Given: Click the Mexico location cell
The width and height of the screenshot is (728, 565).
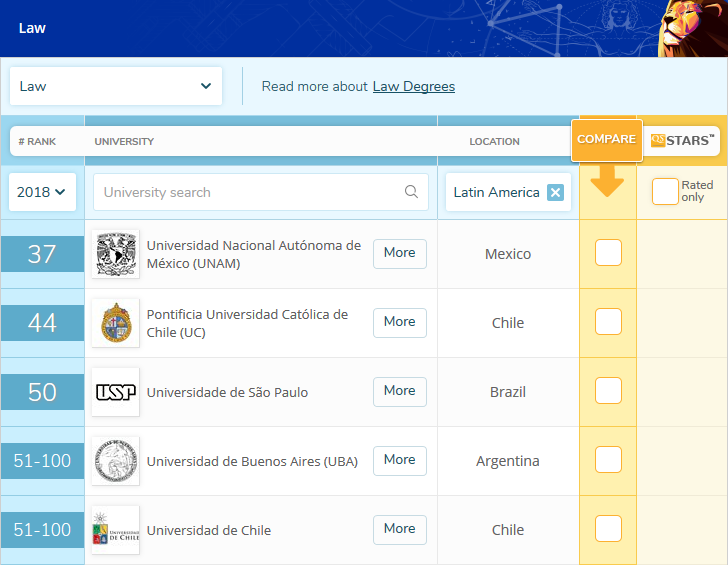Looking at the screenshot, I should pyautogui.click(x=508, y=254).
